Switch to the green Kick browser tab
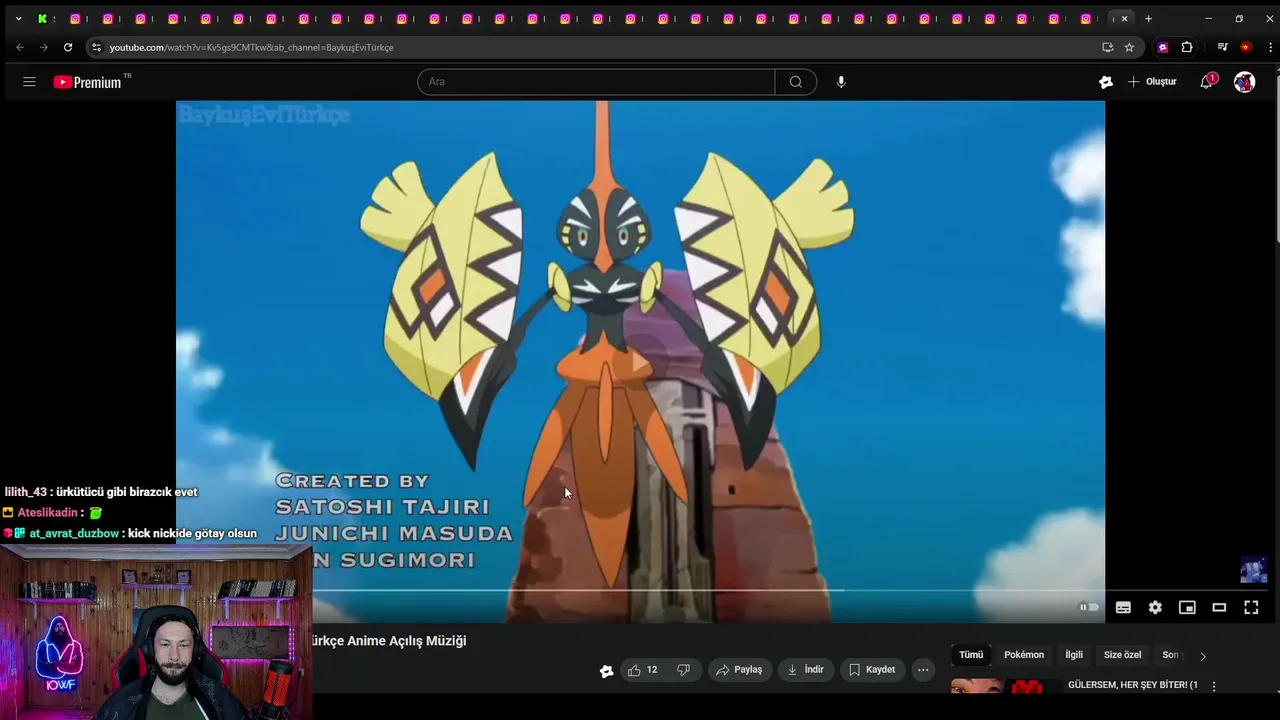This screenshot has height=720, width=1280. tap(42, 19)
